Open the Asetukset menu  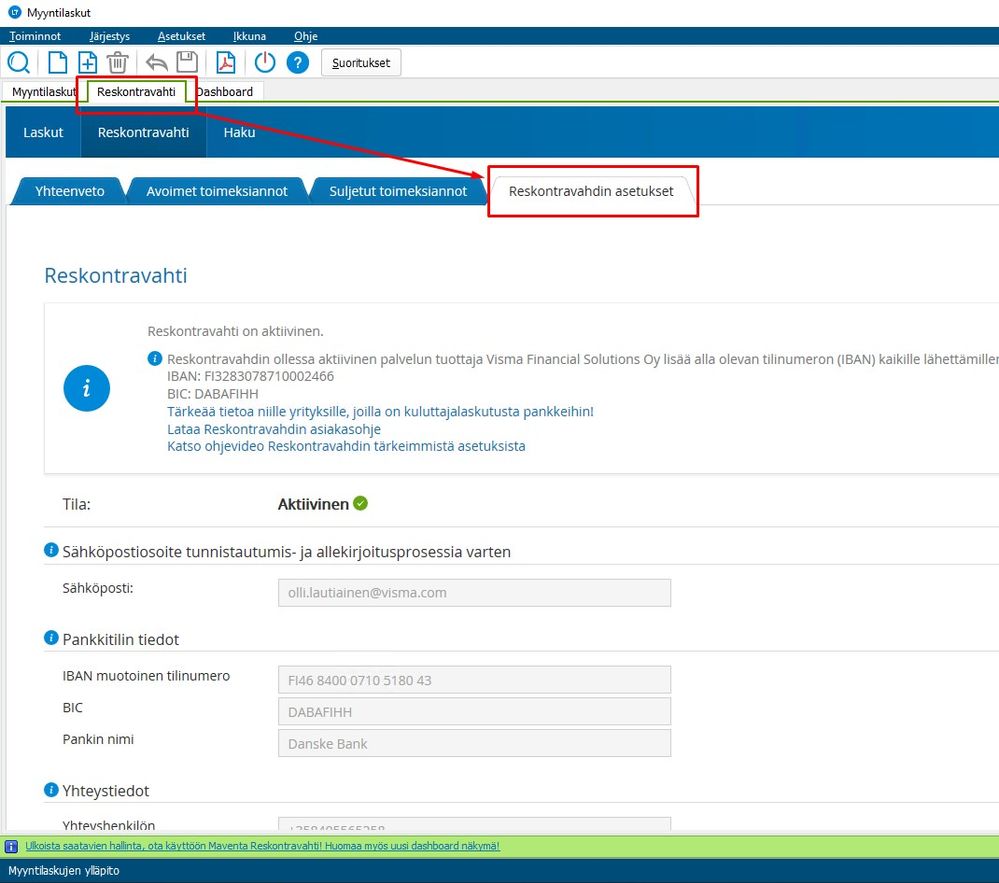pos(182,36)
